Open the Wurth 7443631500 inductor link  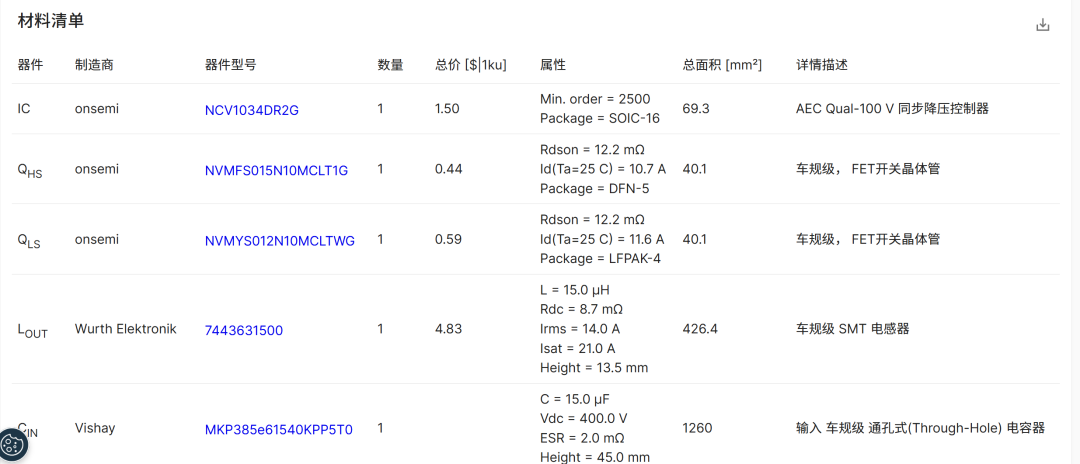click(x=244, y=330)
